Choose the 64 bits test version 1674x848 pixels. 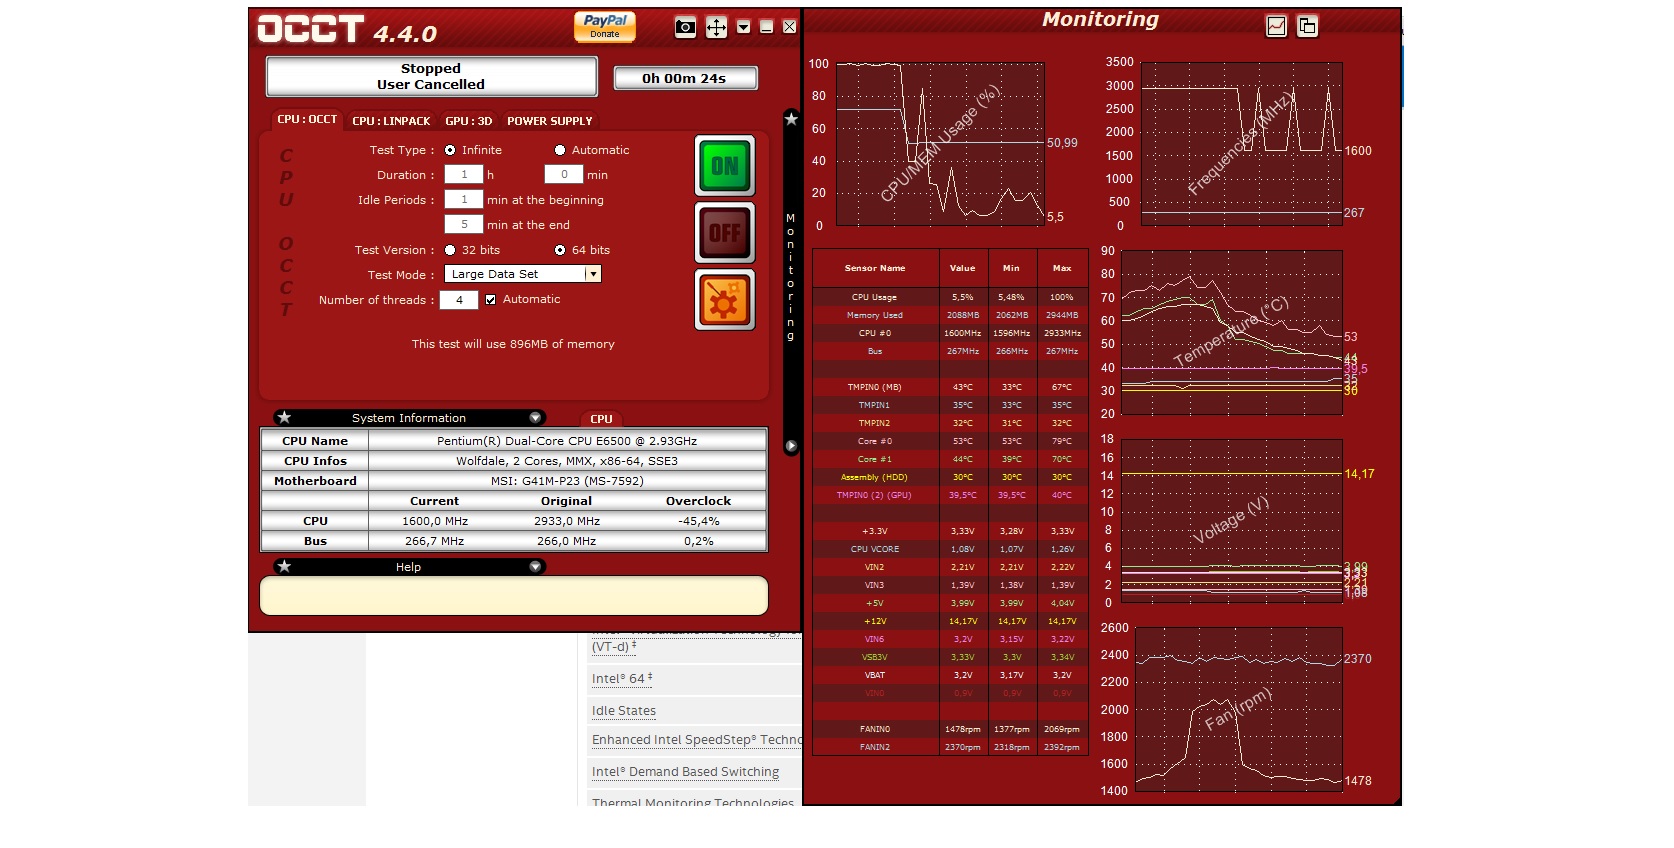point(560,250)
